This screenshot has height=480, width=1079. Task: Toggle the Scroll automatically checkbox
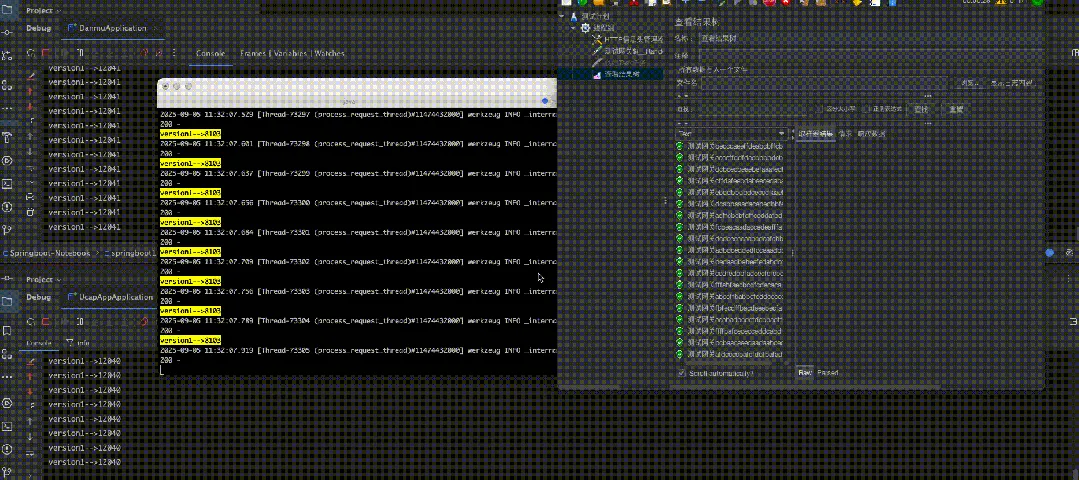pyautogui.click(x=682, y=373)
